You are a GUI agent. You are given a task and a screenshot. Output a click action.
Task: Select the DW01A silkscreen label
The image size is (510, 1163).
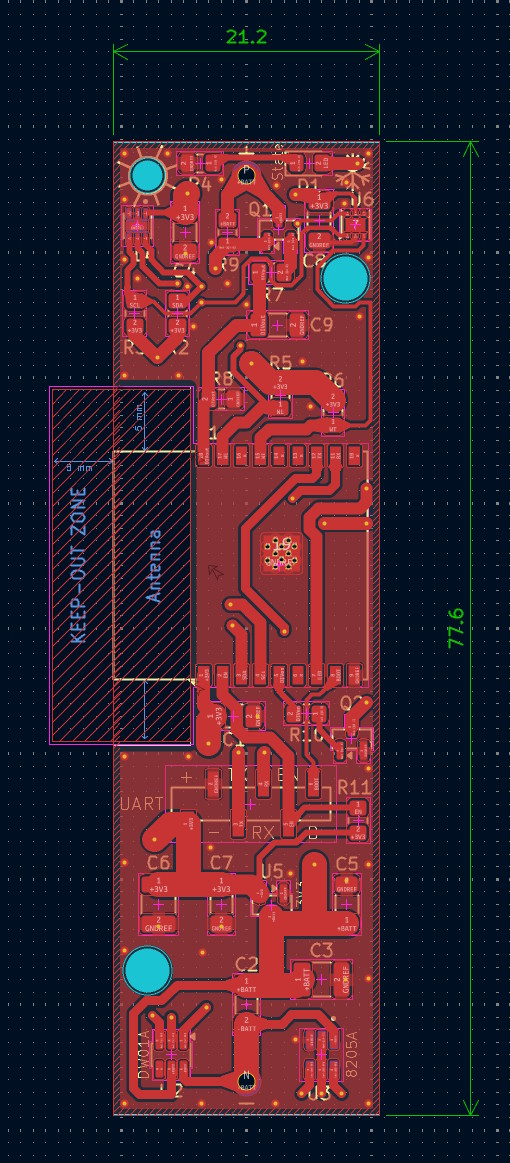coord(145,1055)
